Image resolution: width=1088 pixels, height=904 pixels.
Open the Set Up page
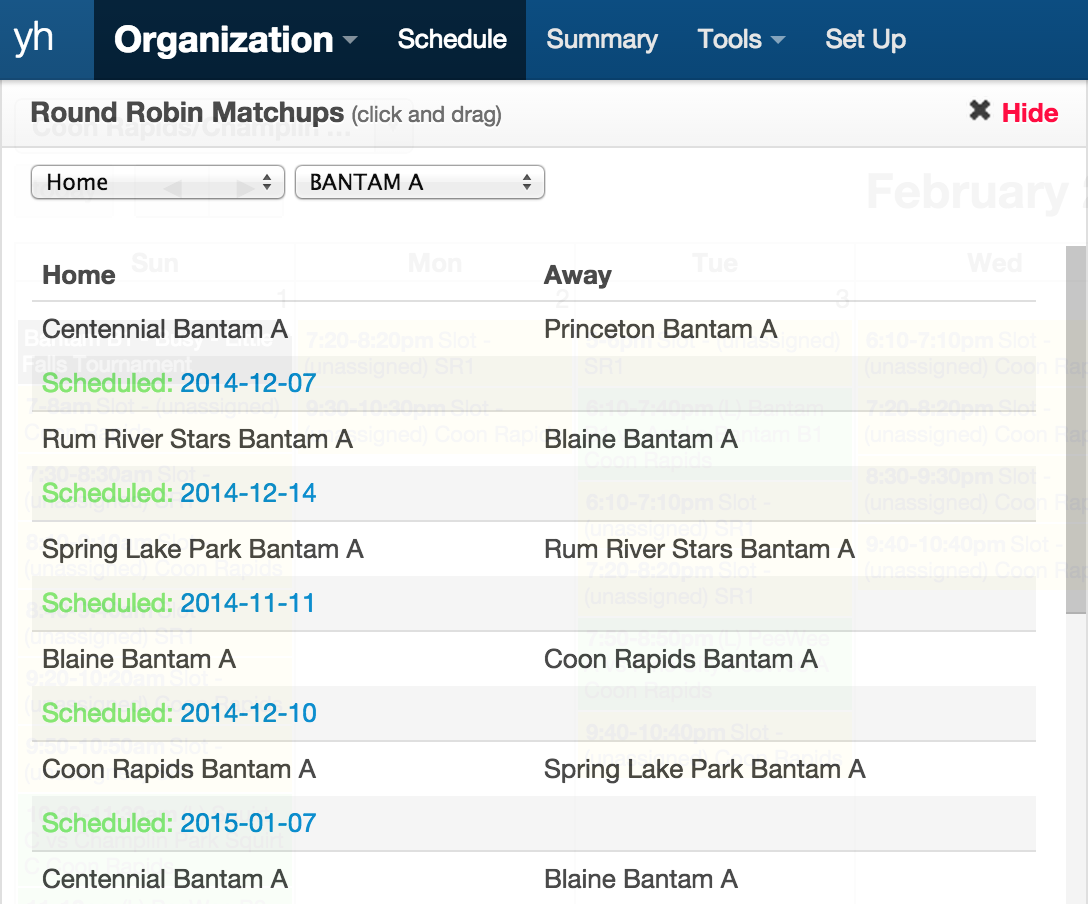[x=865, y=40]
